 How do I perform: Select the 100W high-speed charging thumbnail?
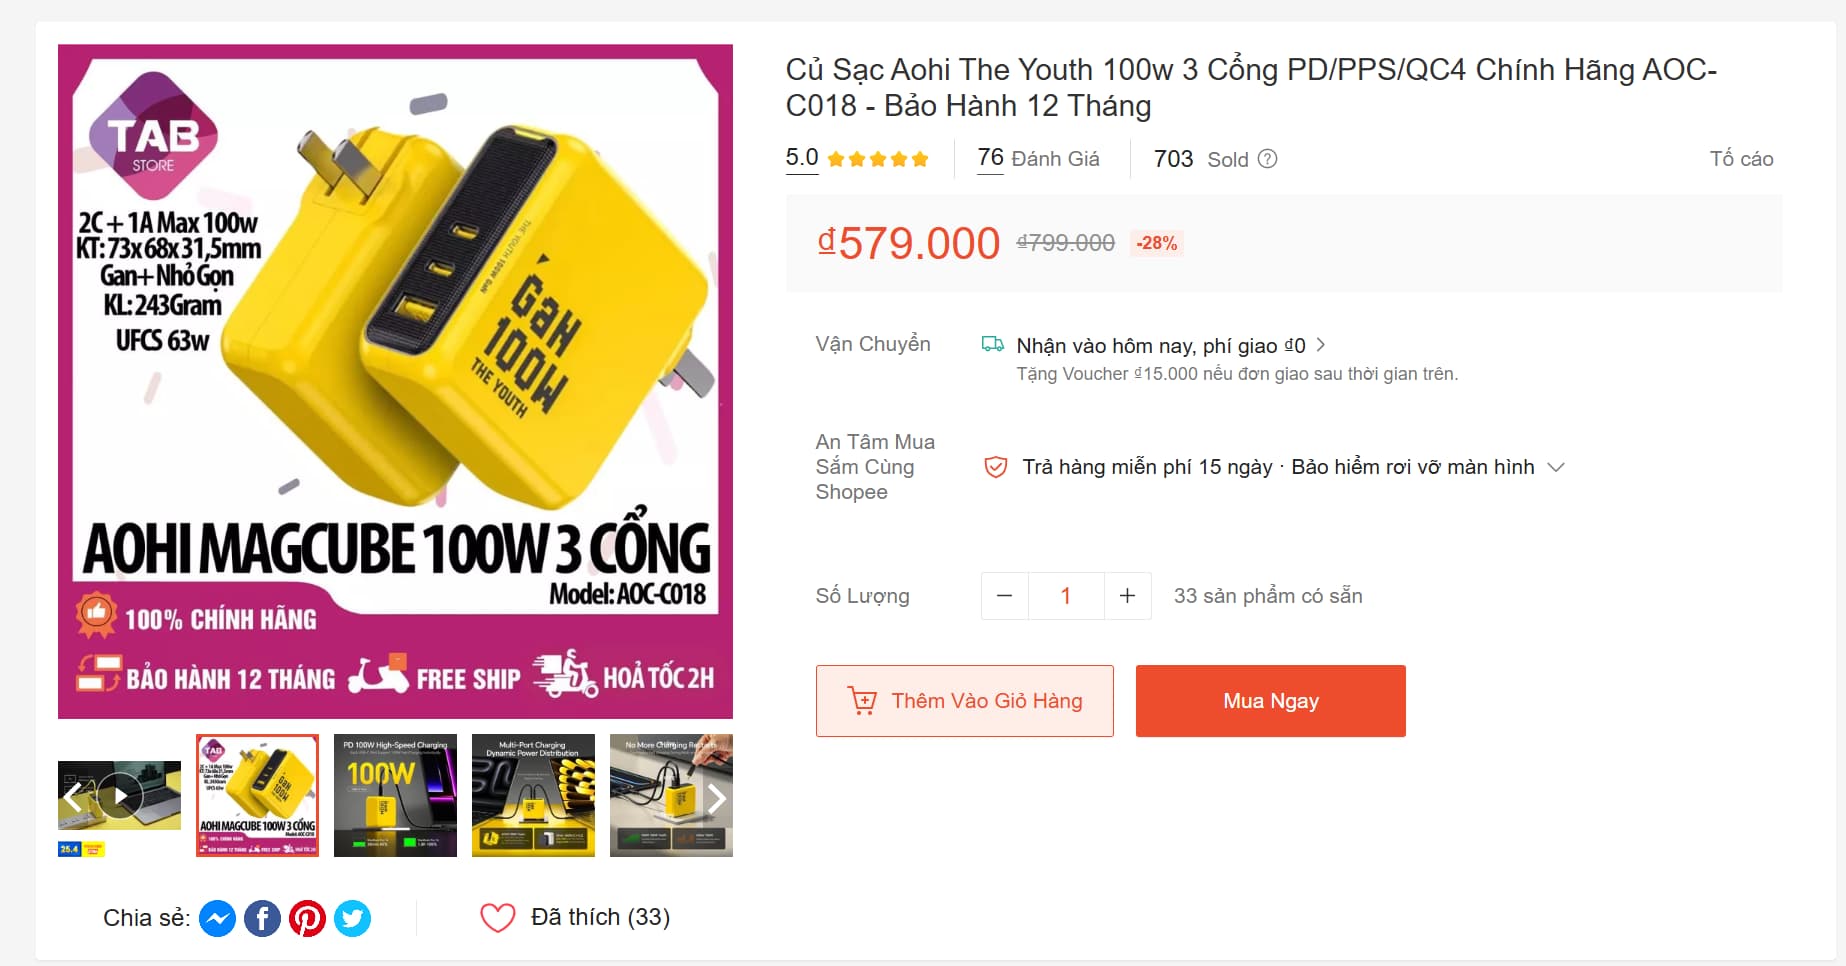tap(395, 796)
